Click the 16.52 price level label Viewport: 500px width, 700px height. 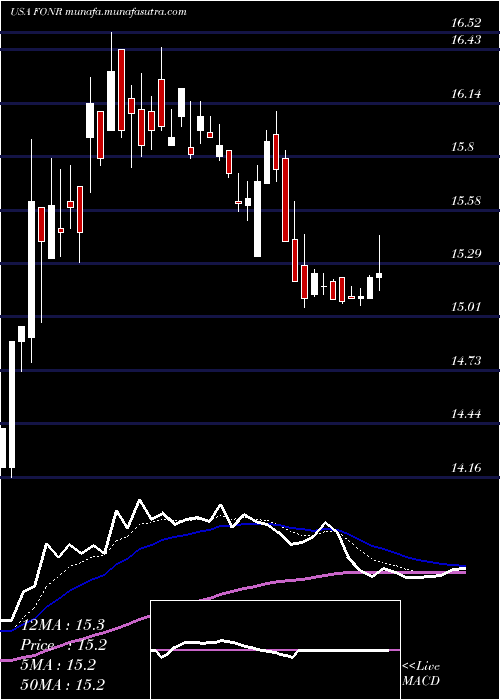pyautogui.click(x=466, y=22)
